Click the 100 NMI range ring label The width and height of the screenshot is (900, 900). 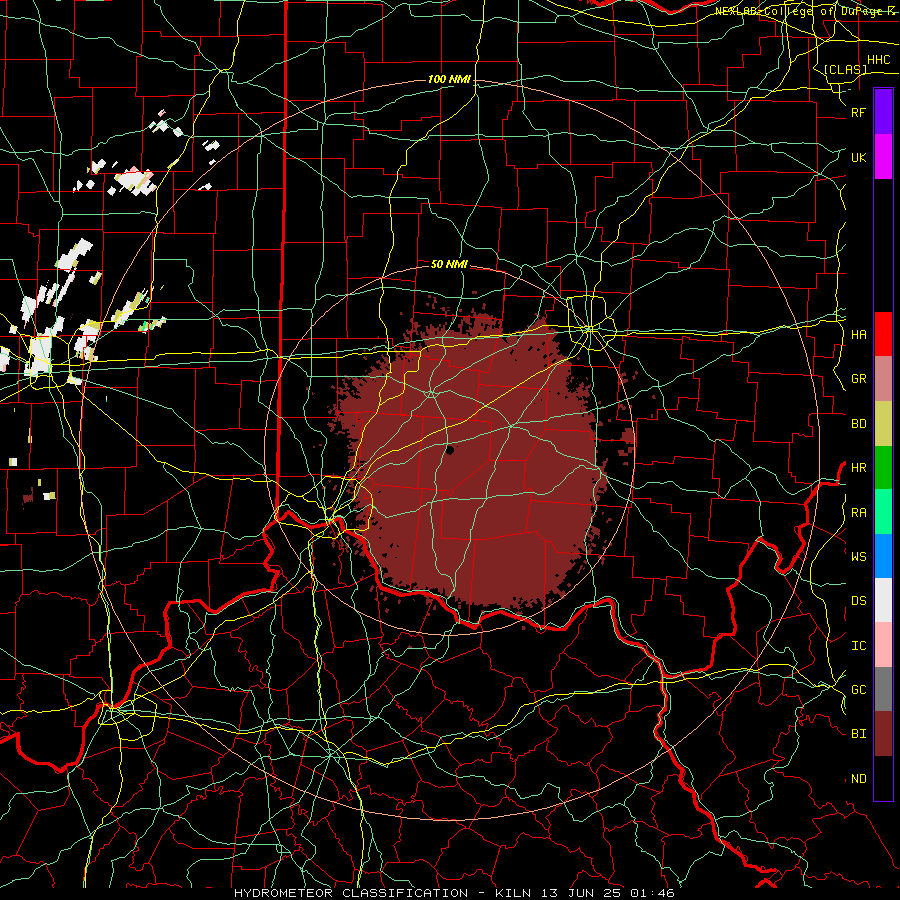coord(449,79)
